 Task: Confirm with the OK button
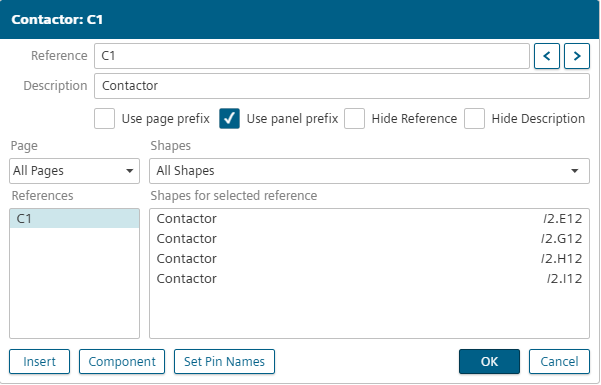(489, 362)
